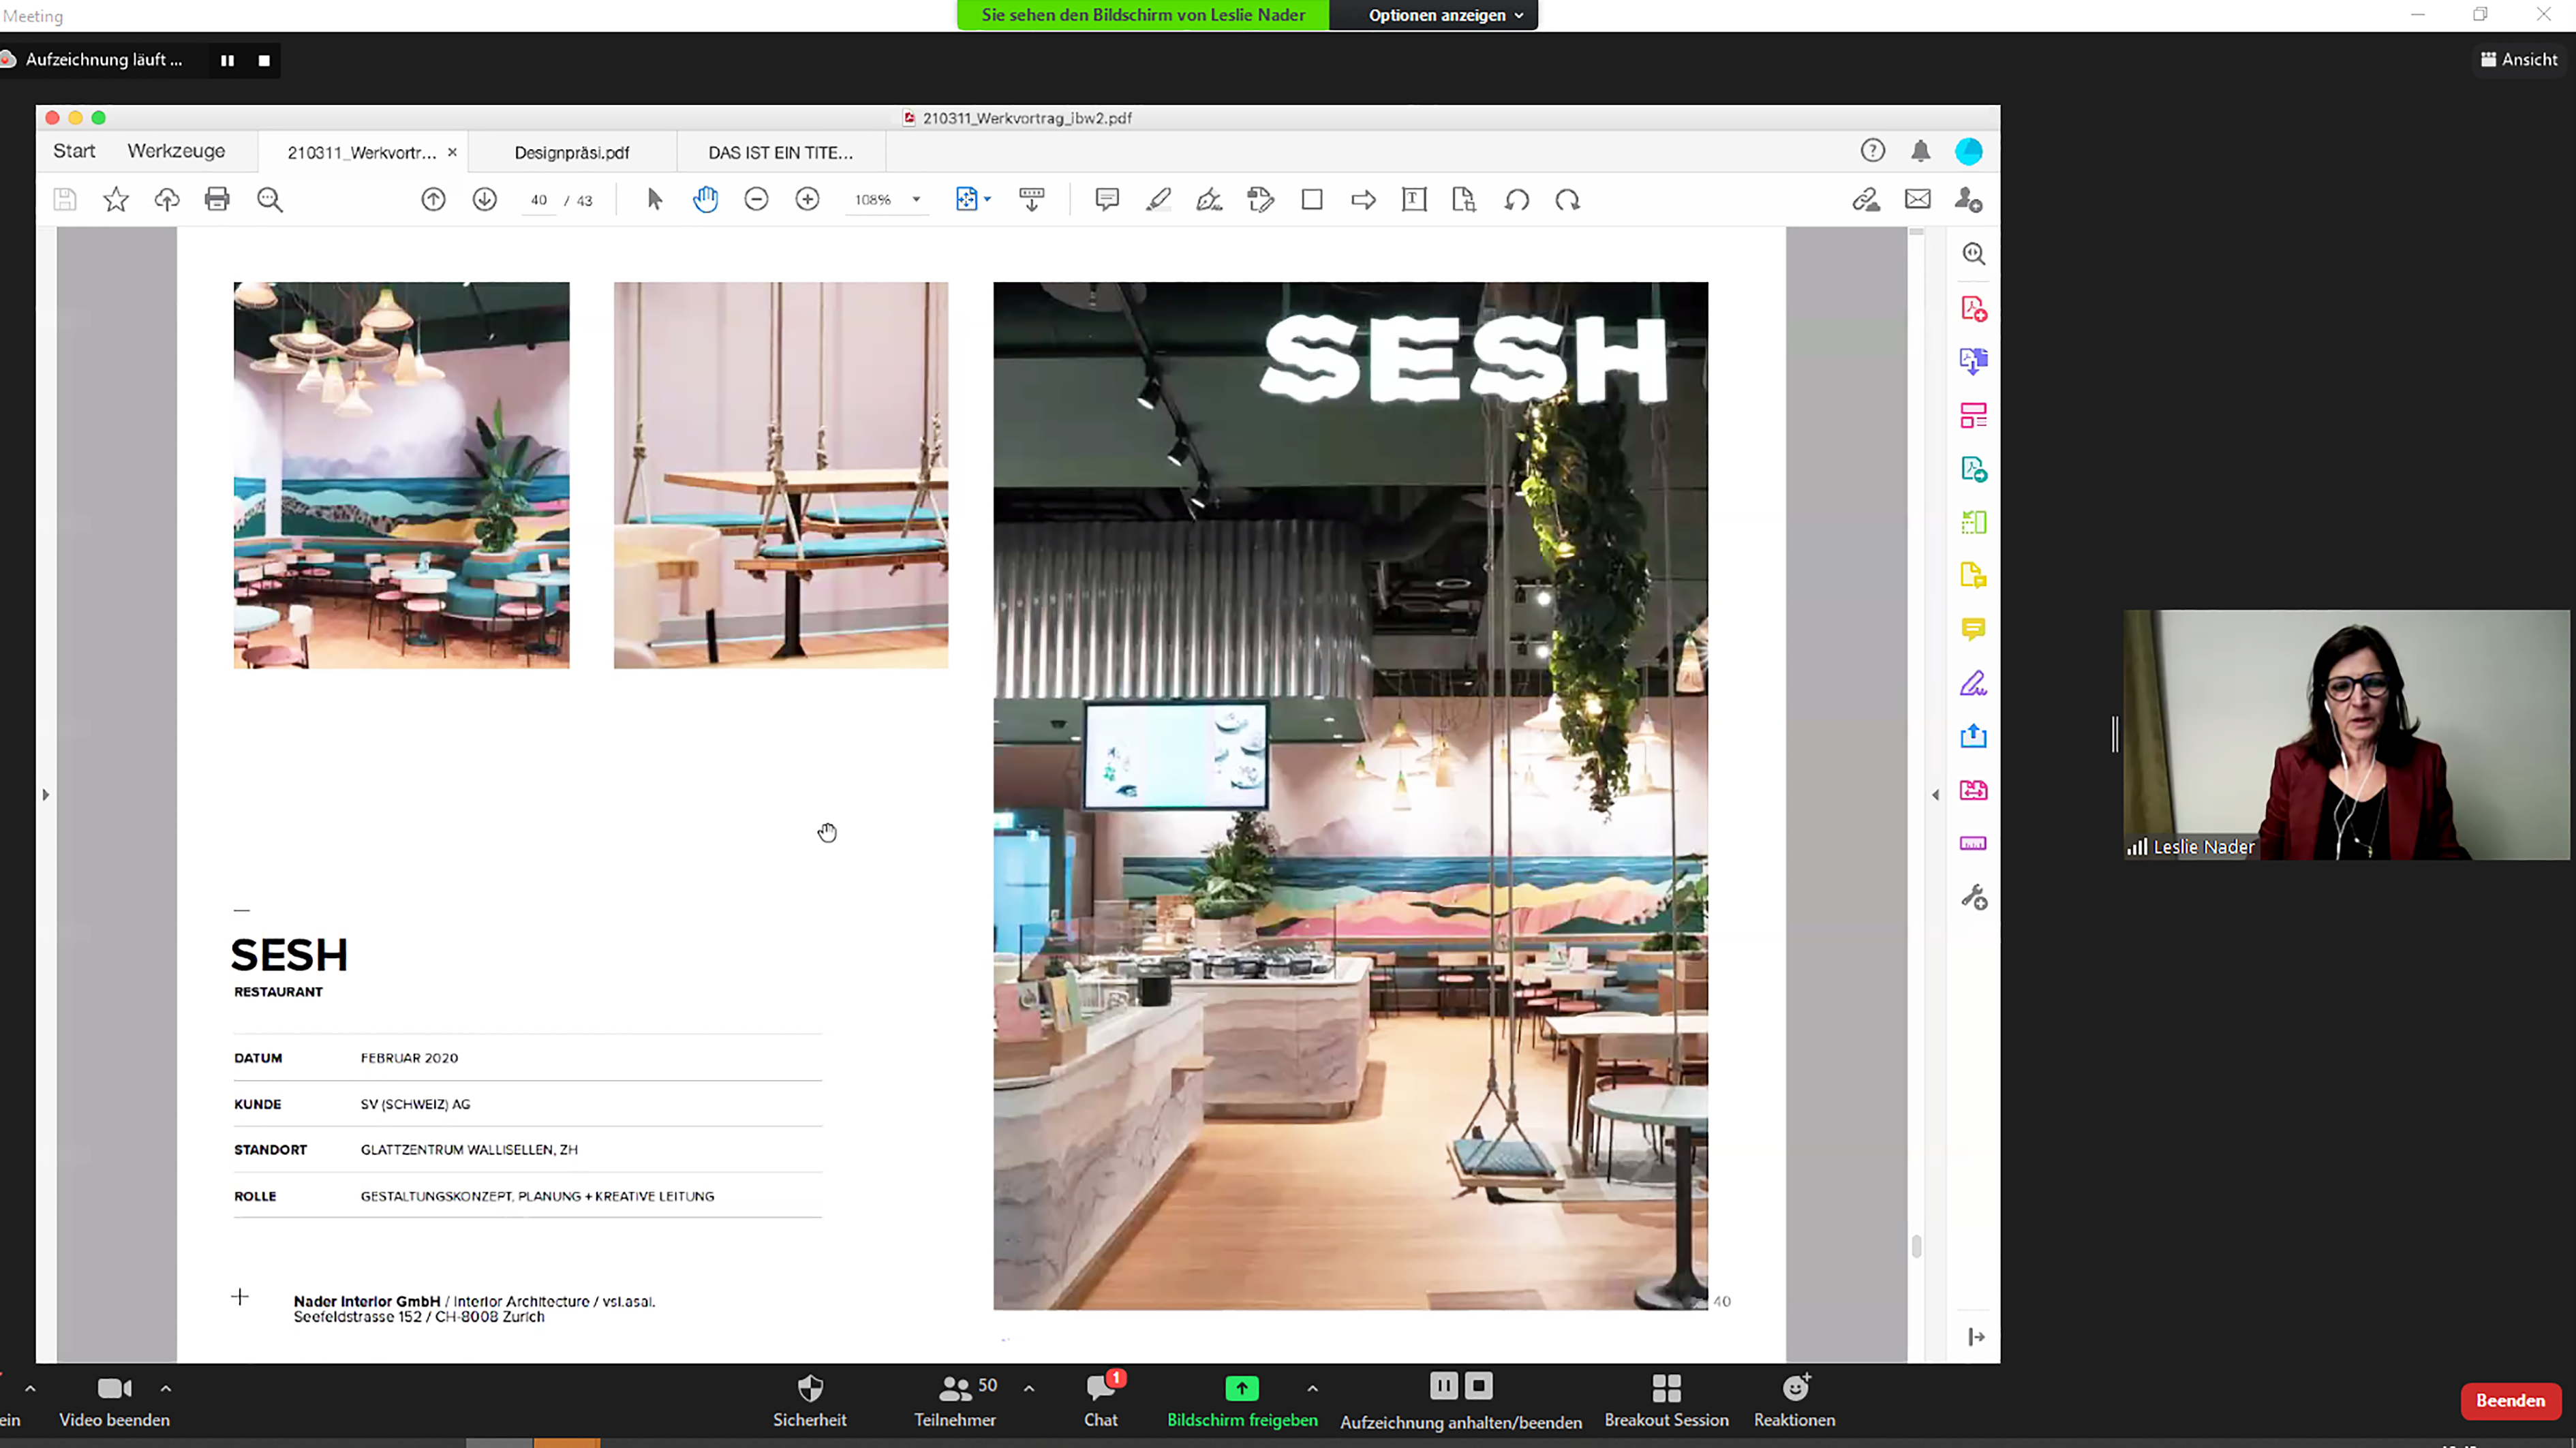This screenshot has height=1448, width=2576.
Task: Expand video options arrow beside Video beenden
Action: (166, 1388)
